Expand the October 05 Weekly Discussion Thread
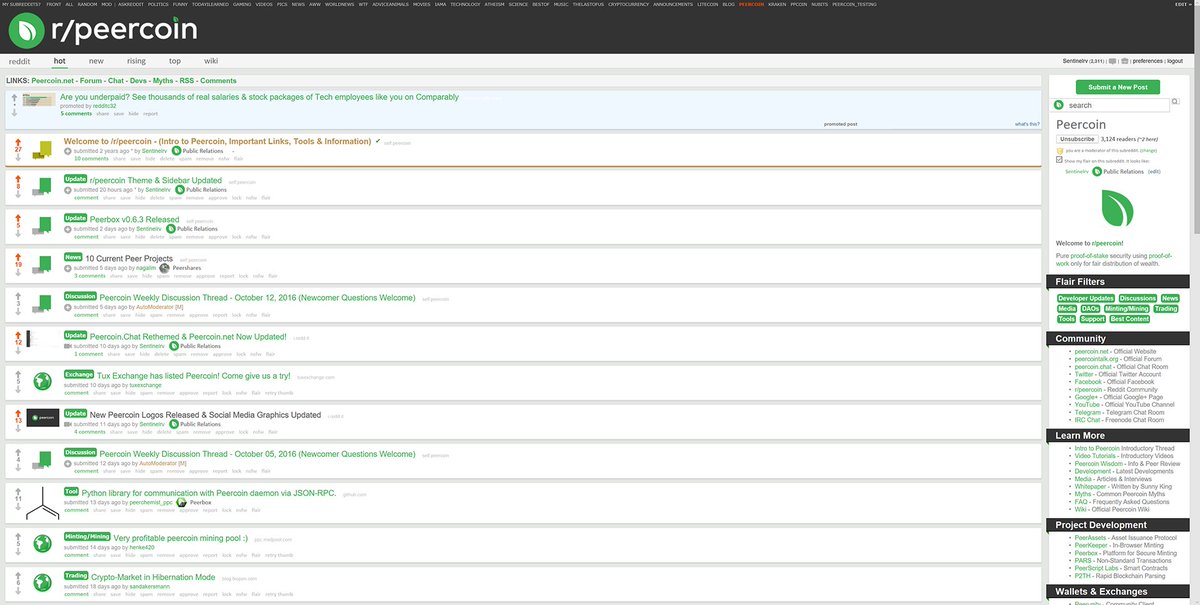 click(x=67, y=463)
